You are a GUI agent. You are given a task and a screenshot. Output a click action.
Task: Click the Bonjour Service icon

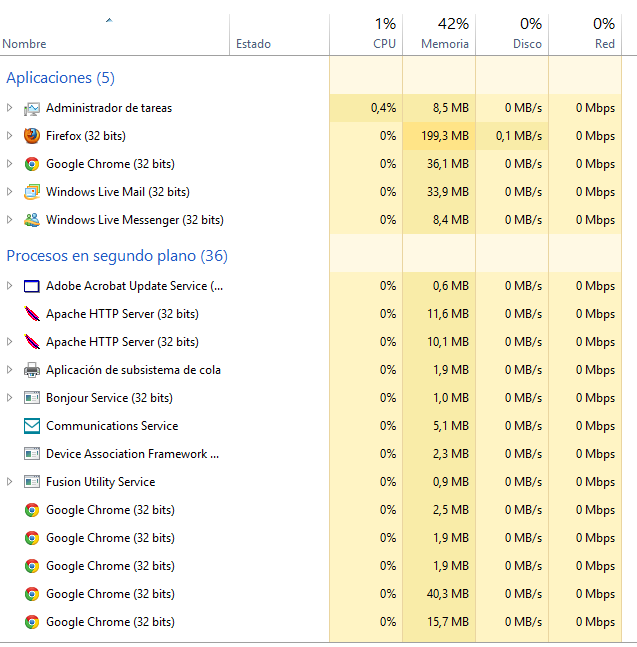coord(32,398)
